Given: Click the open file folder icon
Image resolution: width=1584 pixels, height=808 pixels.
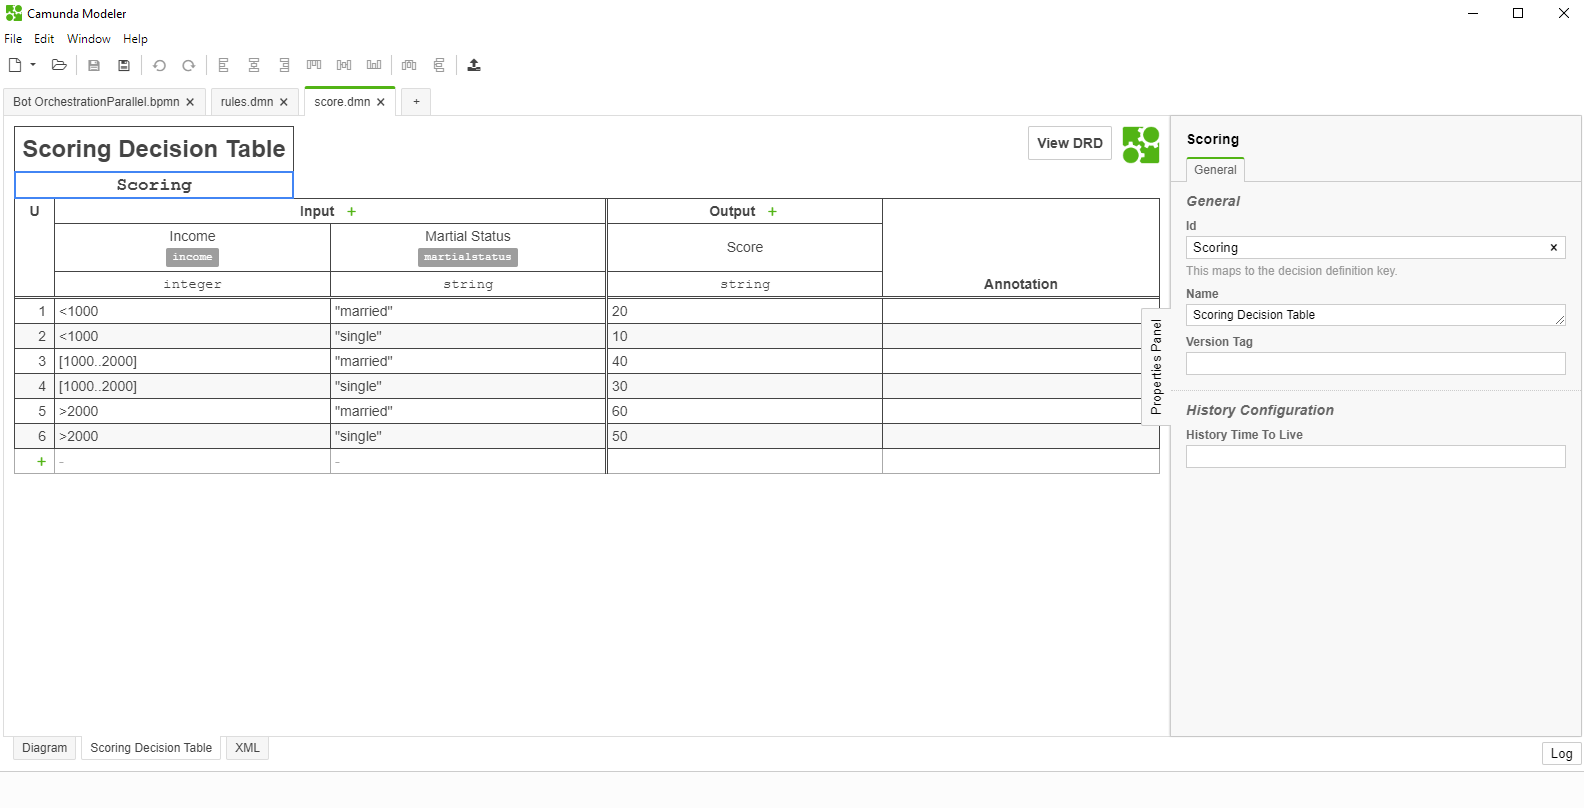Looking at the screenshot, I should [x=59, y=65].
